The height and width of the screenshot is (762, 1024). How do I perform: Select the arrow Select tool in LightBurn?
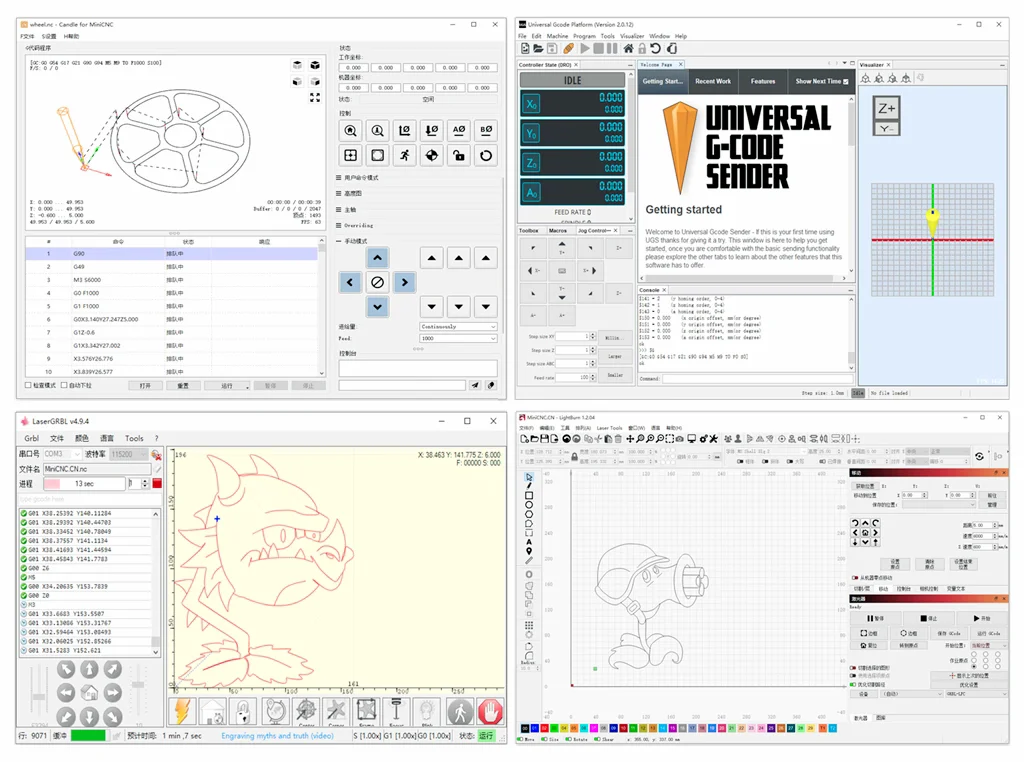529,477
